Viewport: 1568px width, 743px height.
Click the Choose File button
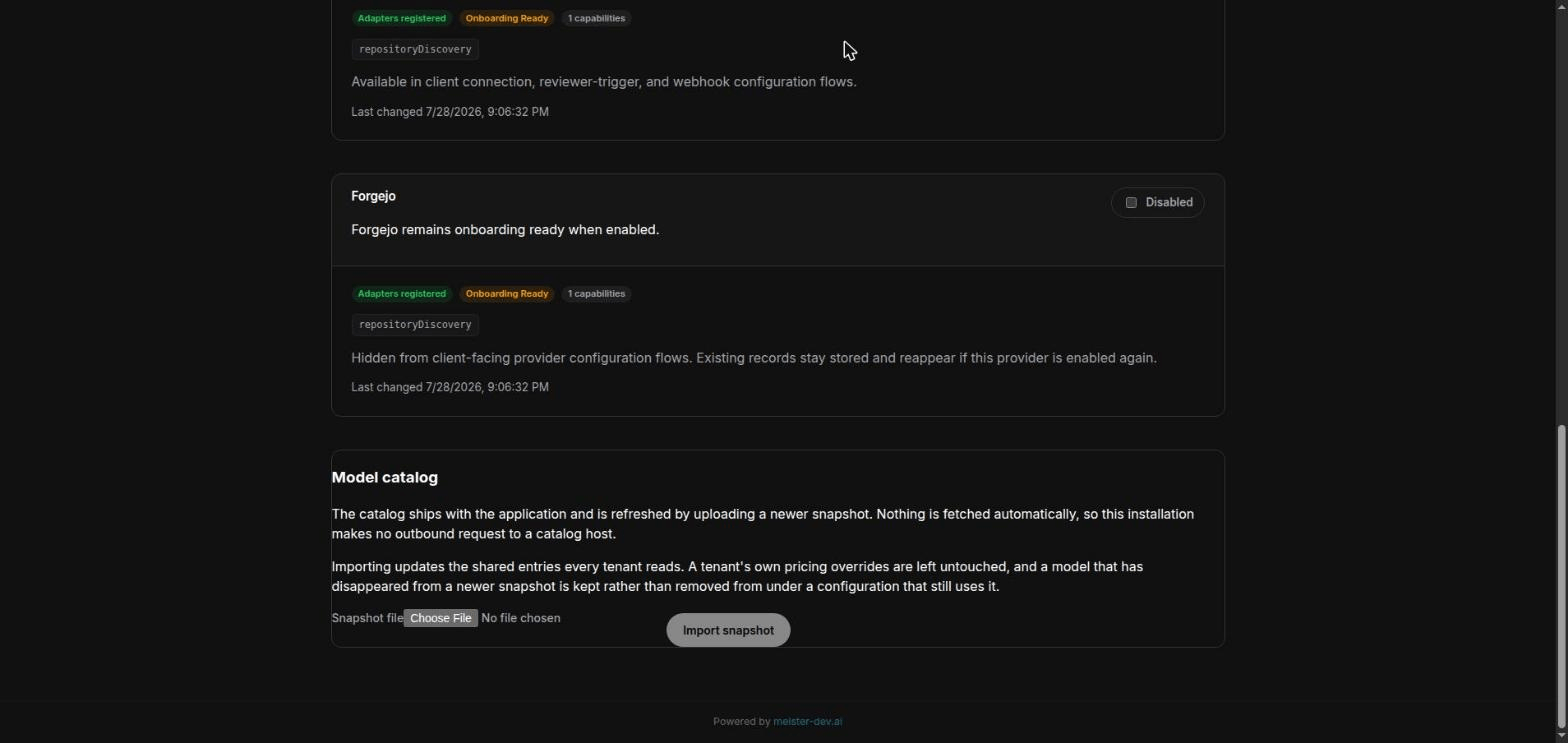point(440,618)
